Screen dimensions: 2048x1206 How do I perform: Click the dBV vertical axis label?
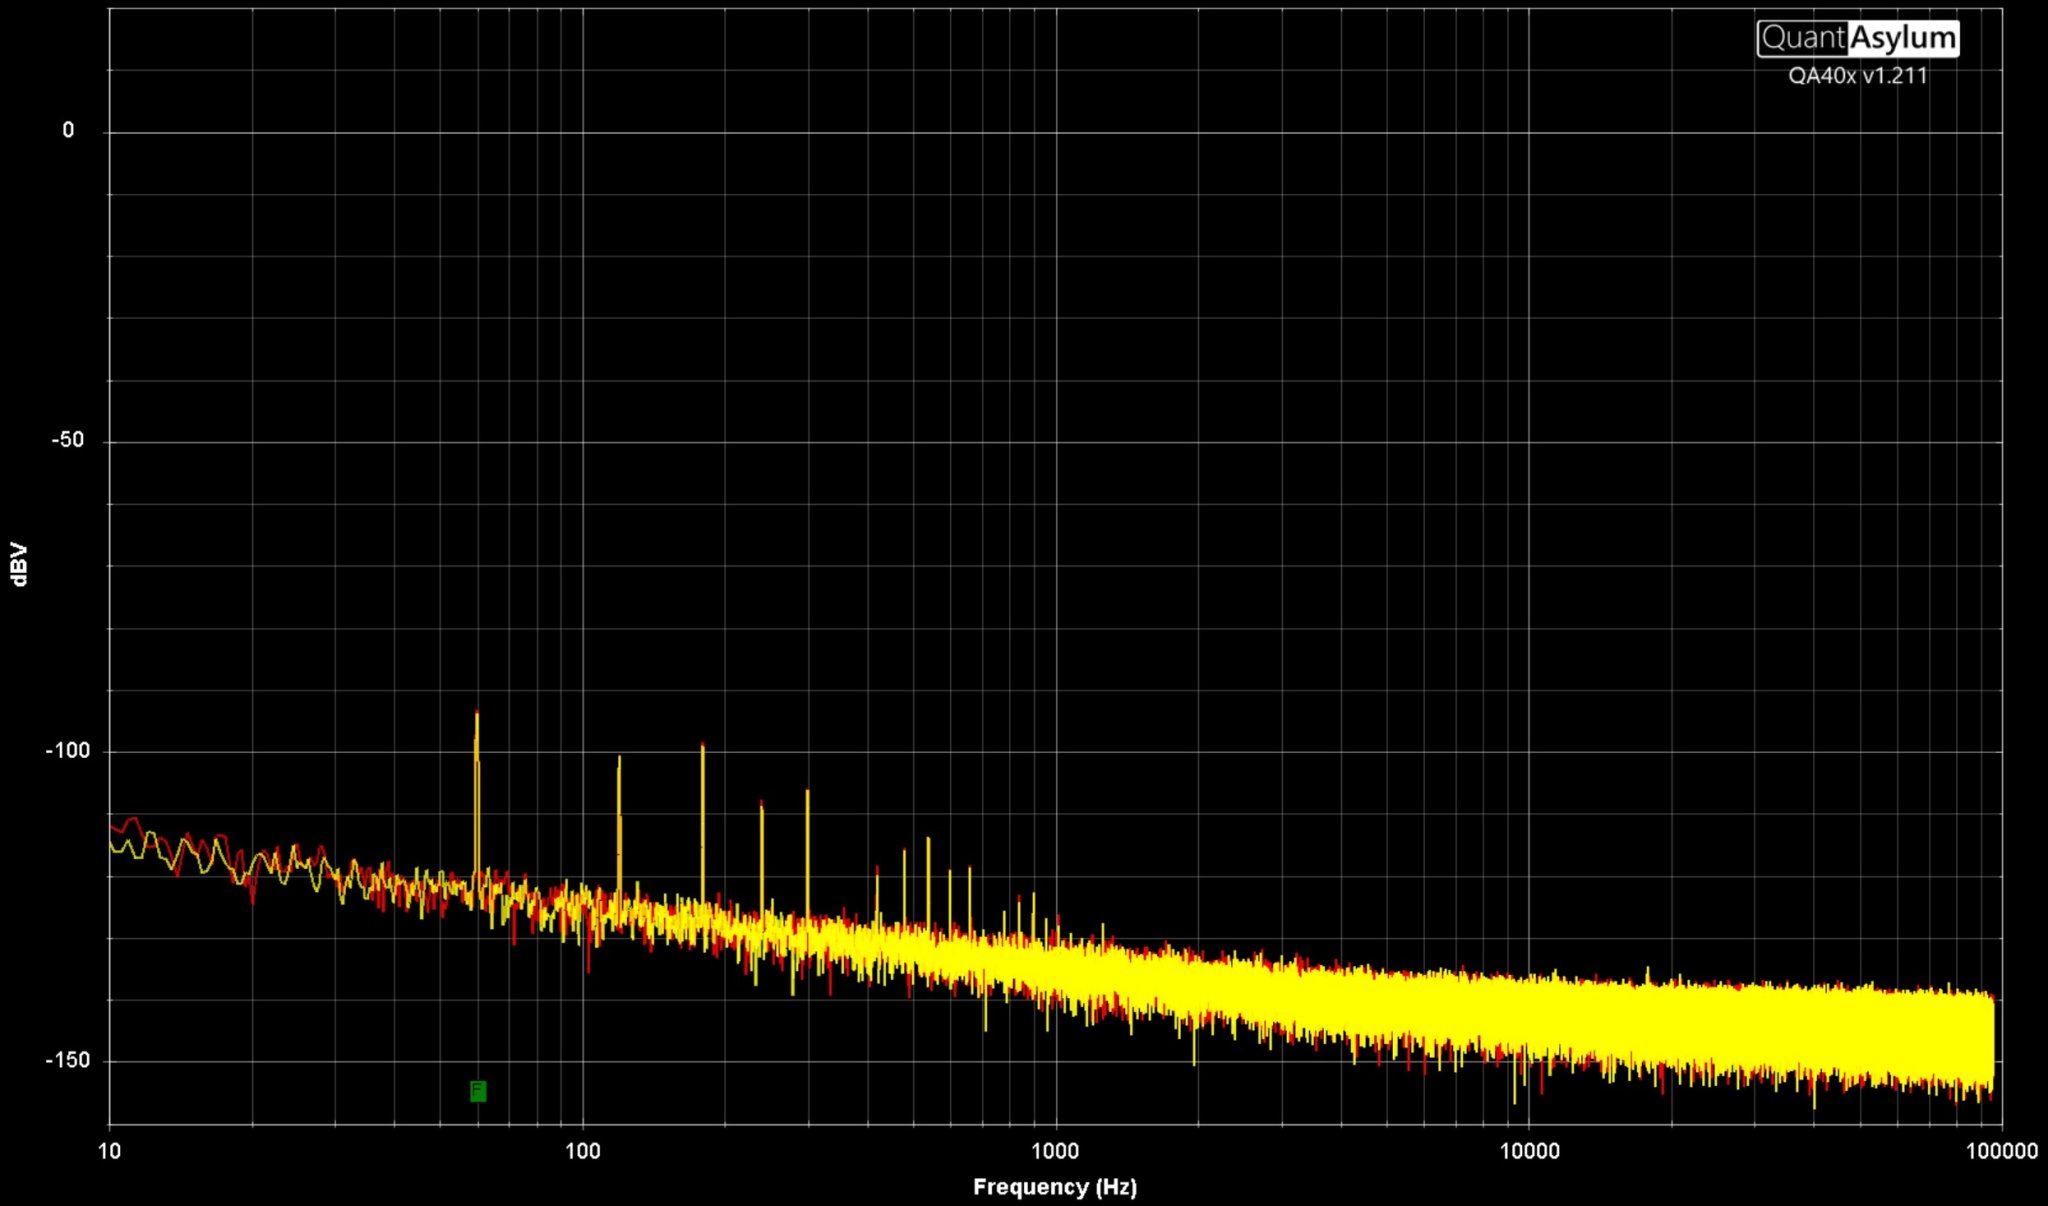click(19, 564)
